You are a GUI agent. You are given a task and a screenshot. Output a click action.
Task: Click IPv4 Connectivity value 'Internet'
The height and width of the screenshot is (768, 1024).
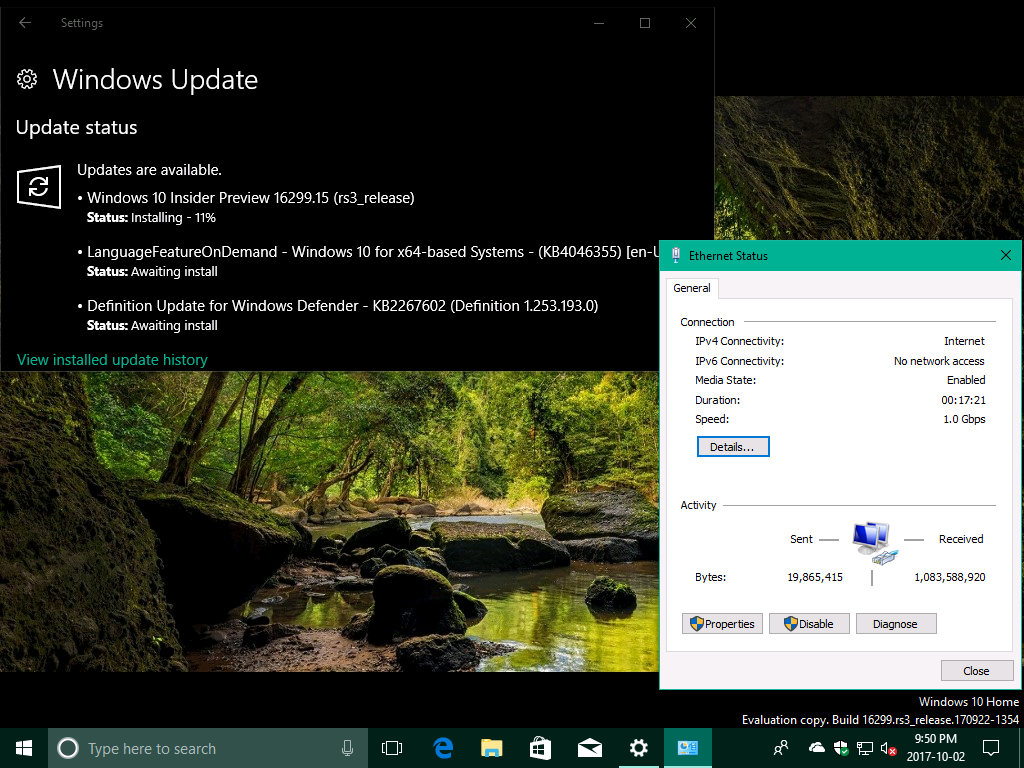964,341
